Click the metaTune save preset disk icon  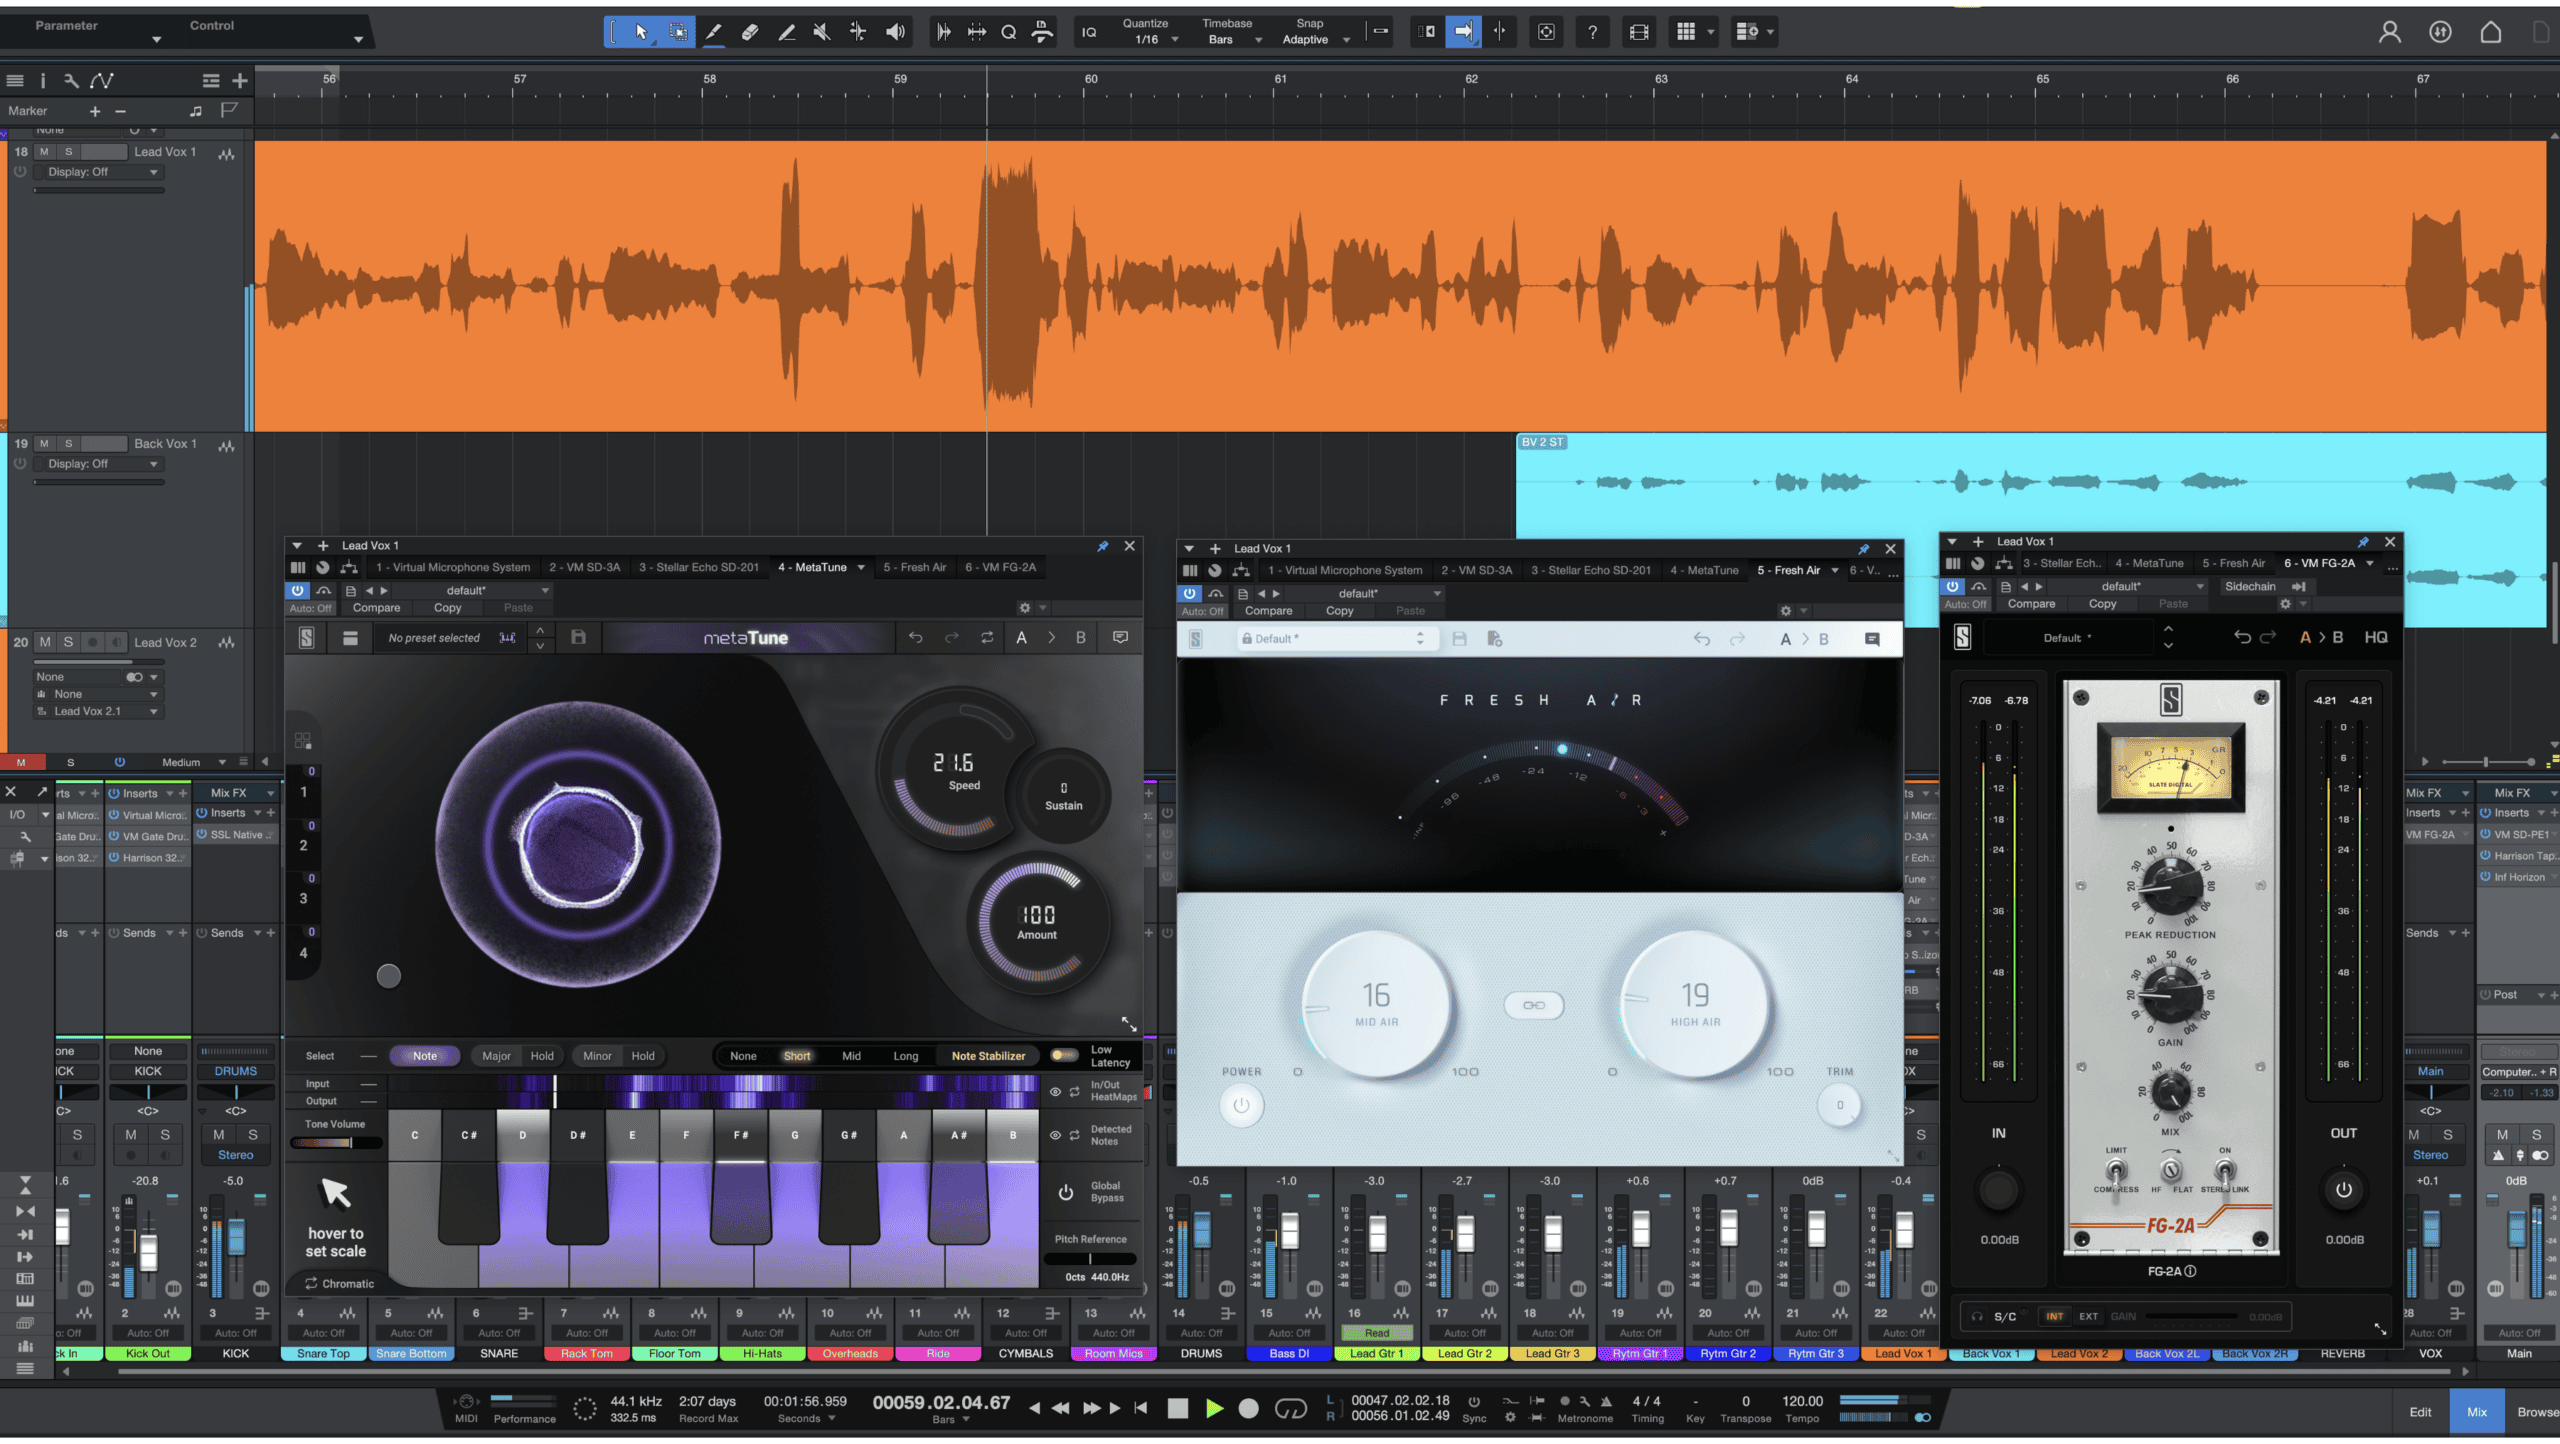tap(578, 637)
